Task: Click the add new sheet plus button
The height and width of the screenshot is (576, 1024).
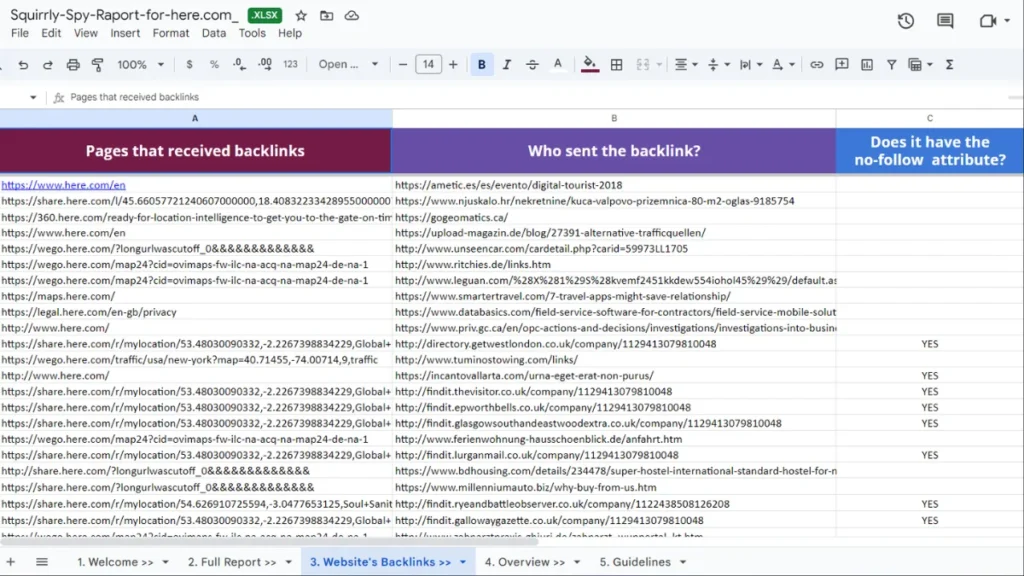Action: pos(12,562)
